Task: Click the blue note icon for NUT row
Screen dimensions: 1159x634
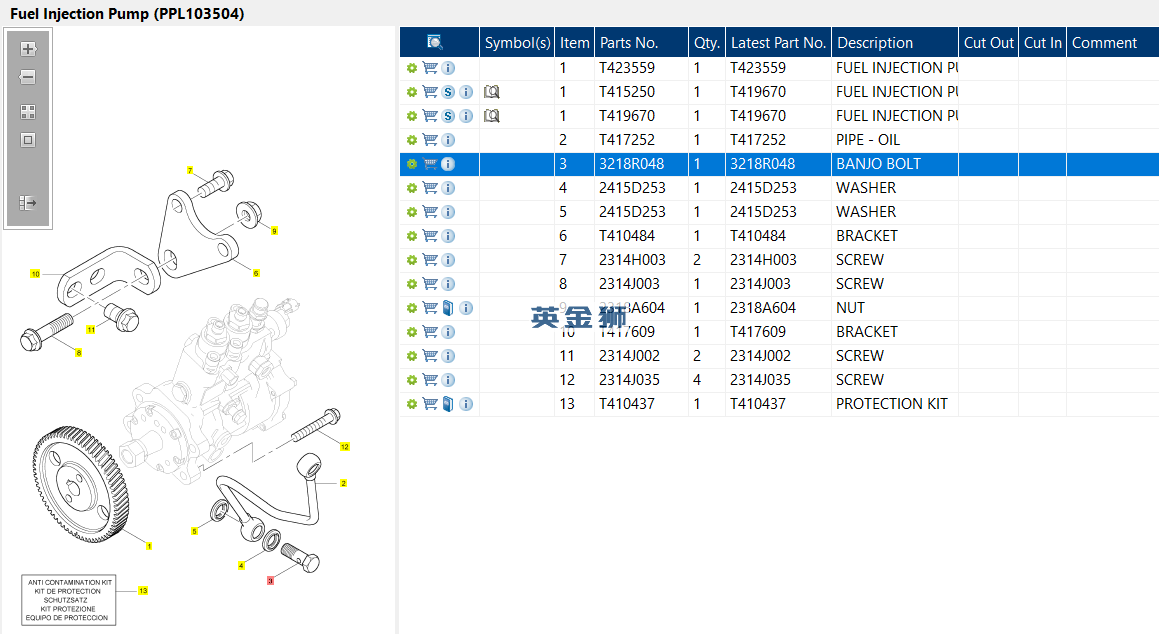Action: [448, 308]
